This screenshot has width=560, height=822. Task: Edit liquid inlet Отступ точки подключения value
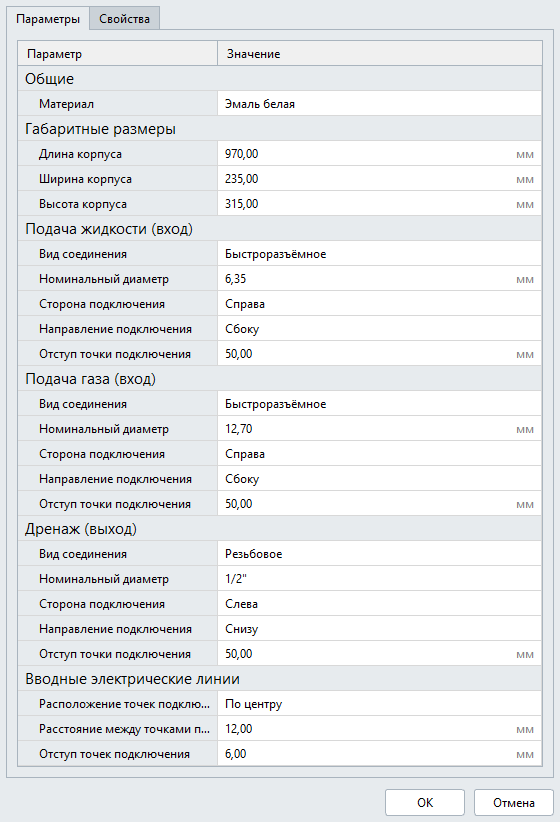tap(380, 354)
